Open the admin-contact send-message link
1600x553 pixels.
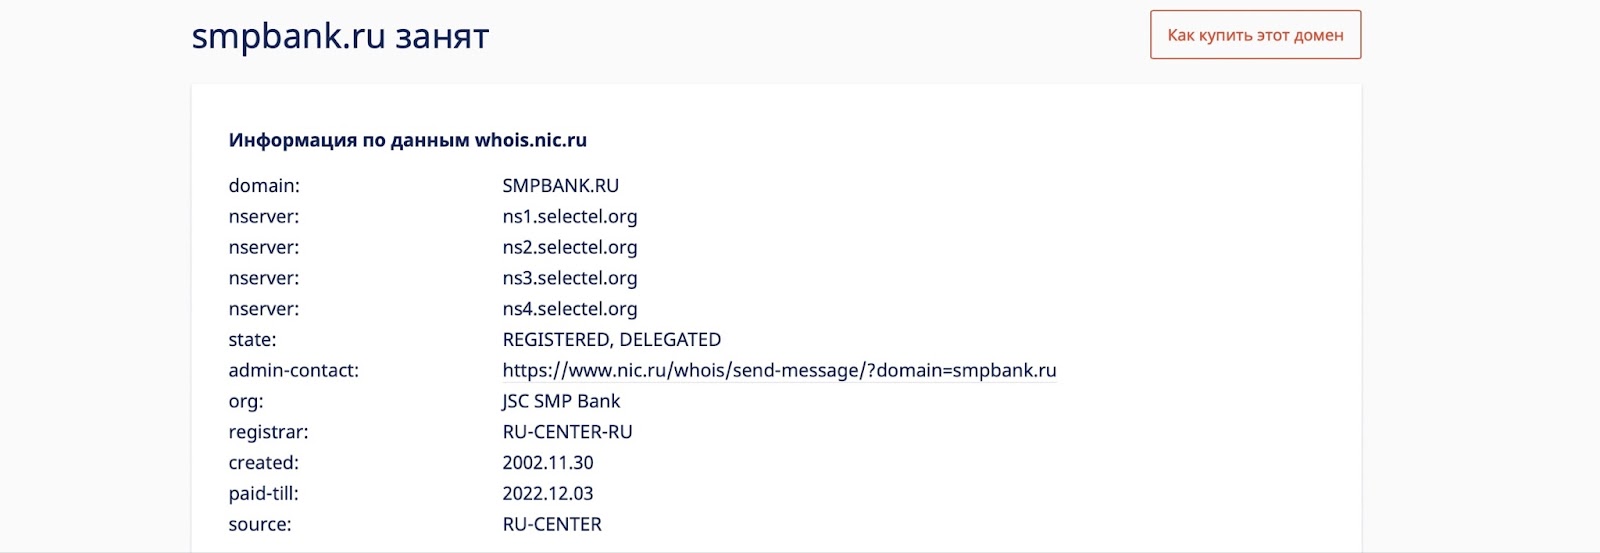(x=779, y=371)
